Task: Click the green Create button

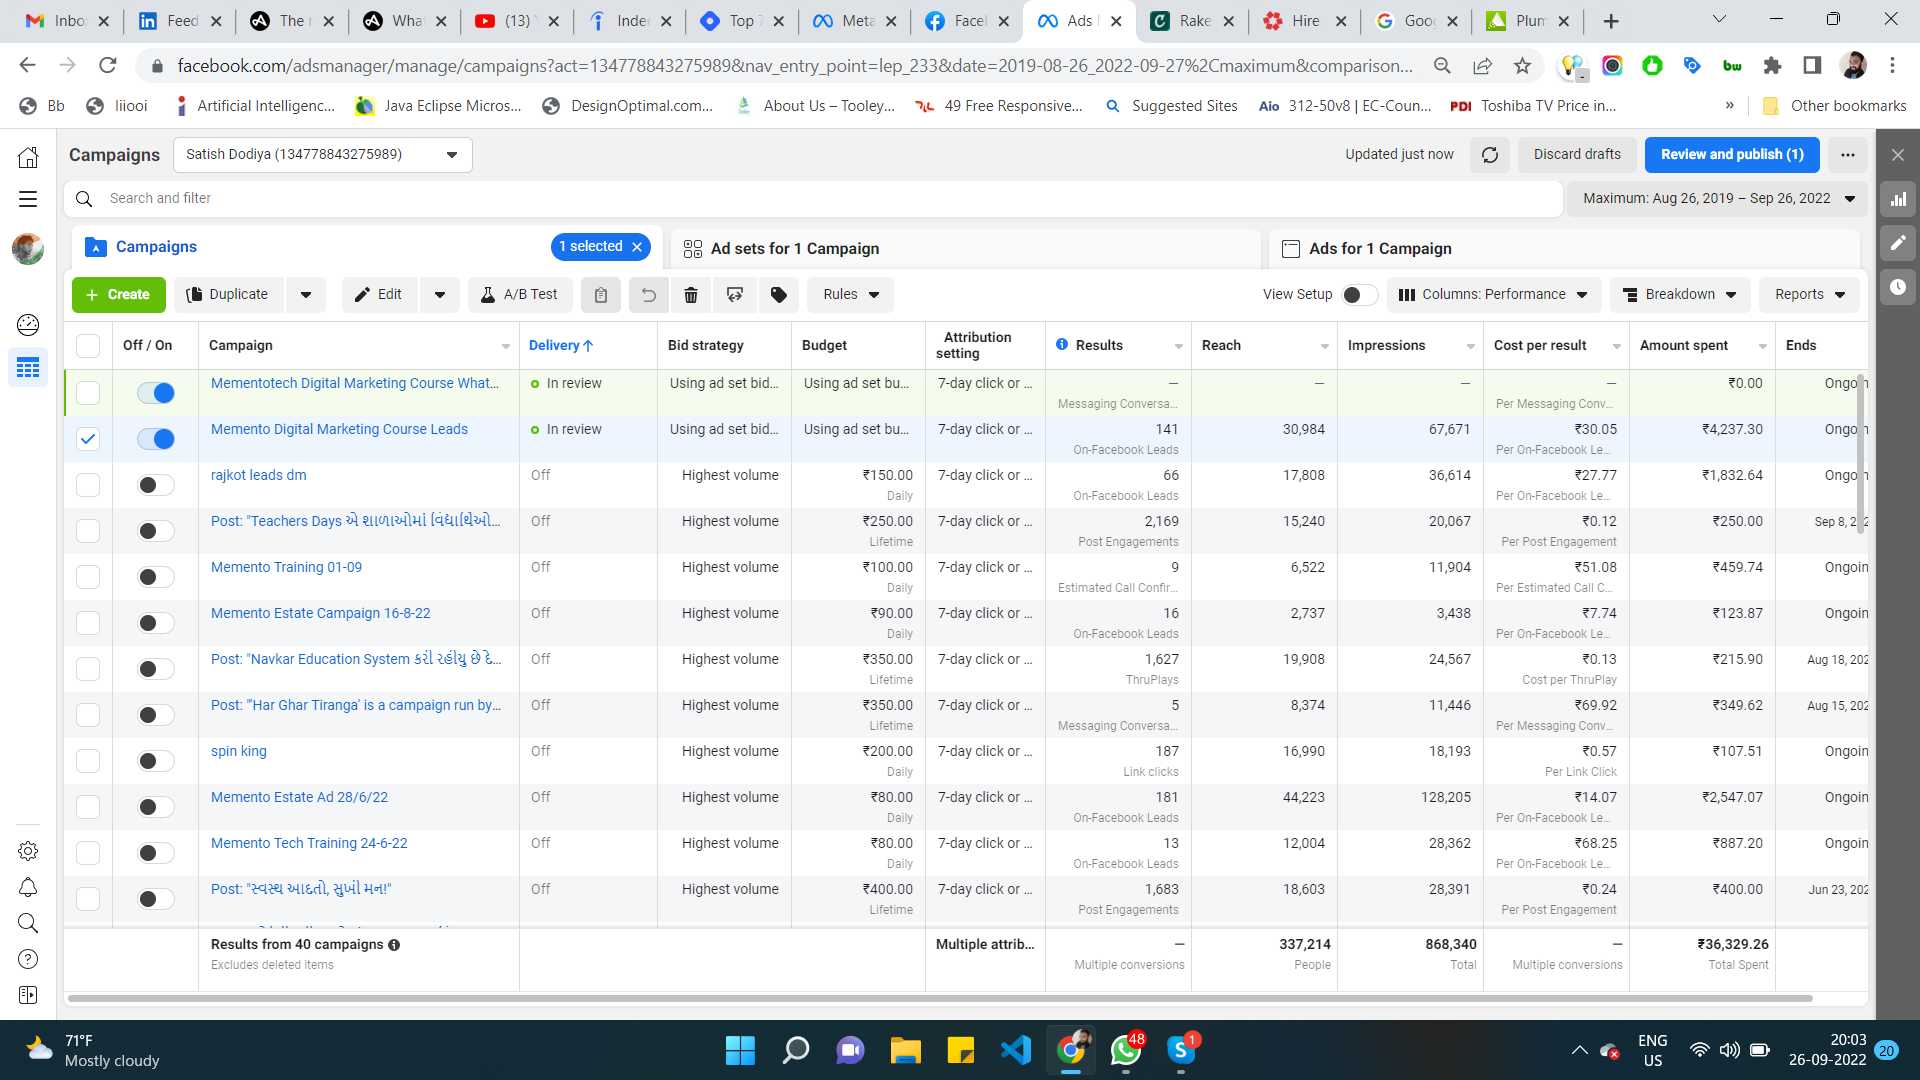Action: (x=118, y=295)
